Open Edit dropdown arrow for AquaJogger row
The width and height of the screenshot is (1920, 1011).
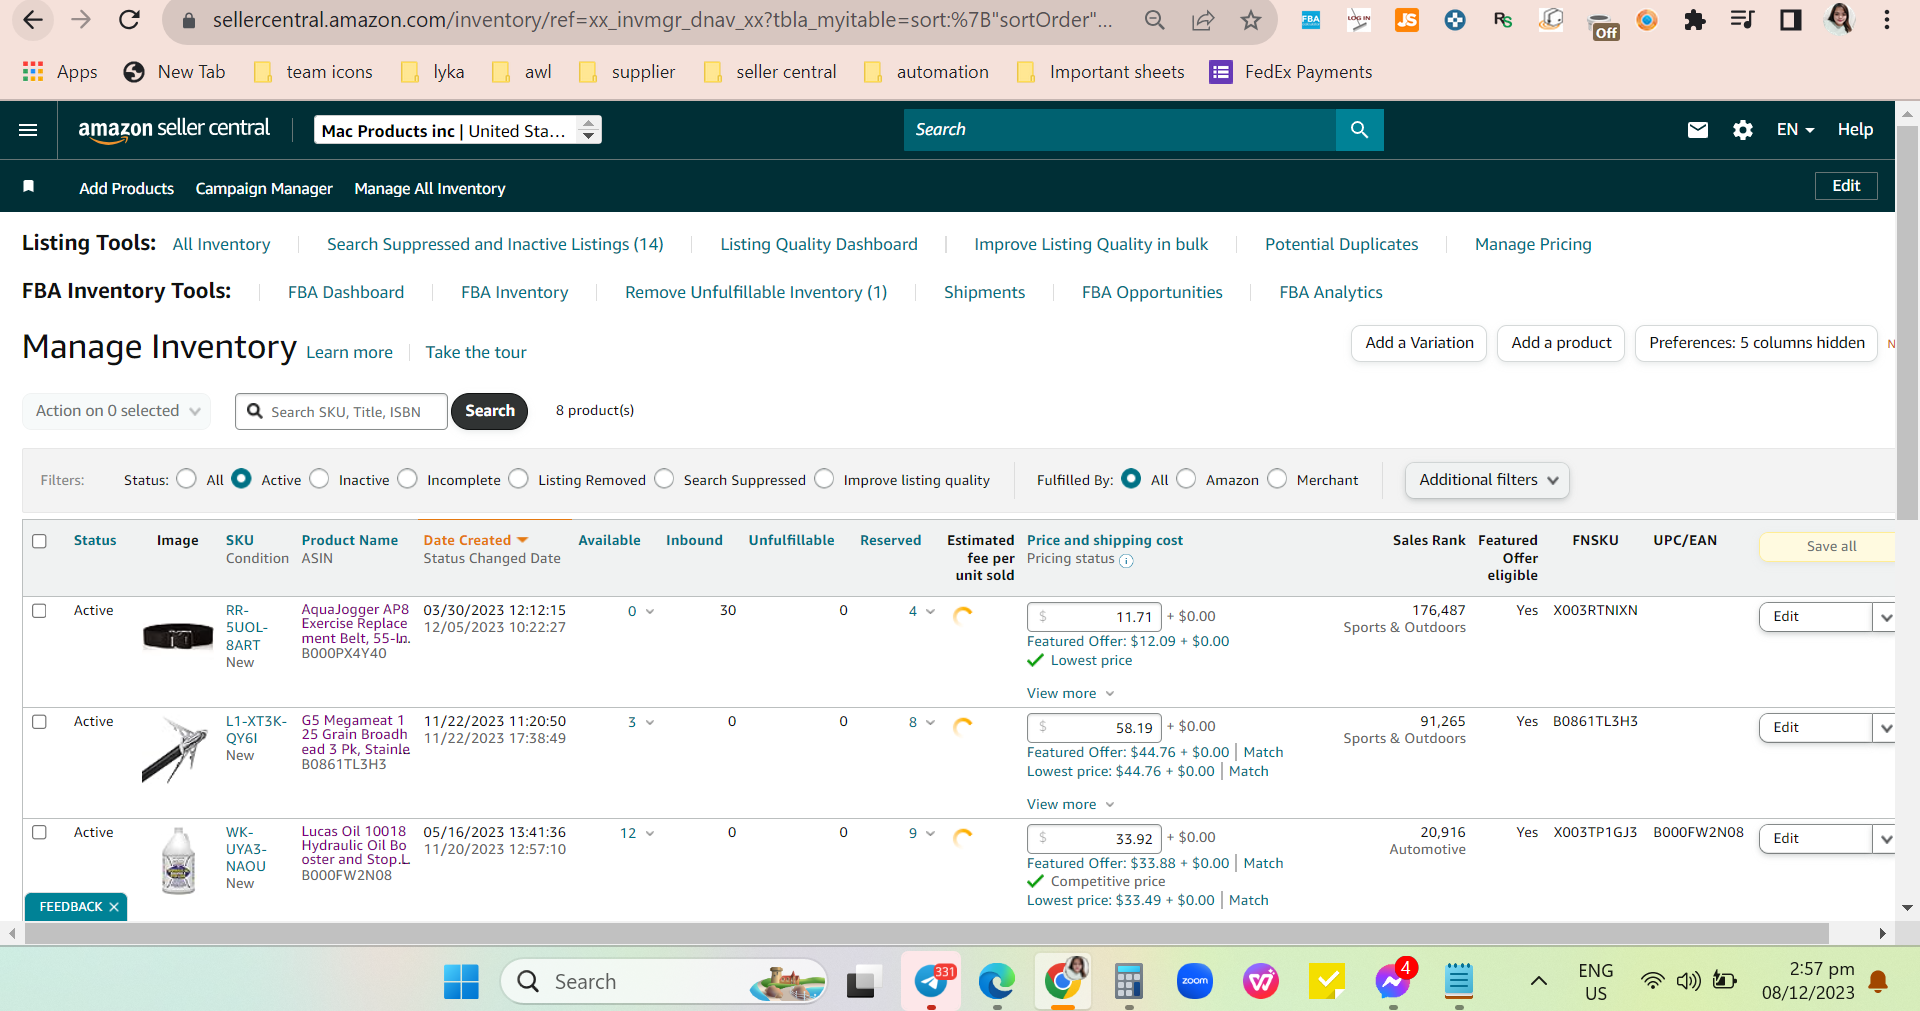coord(1884,617)
